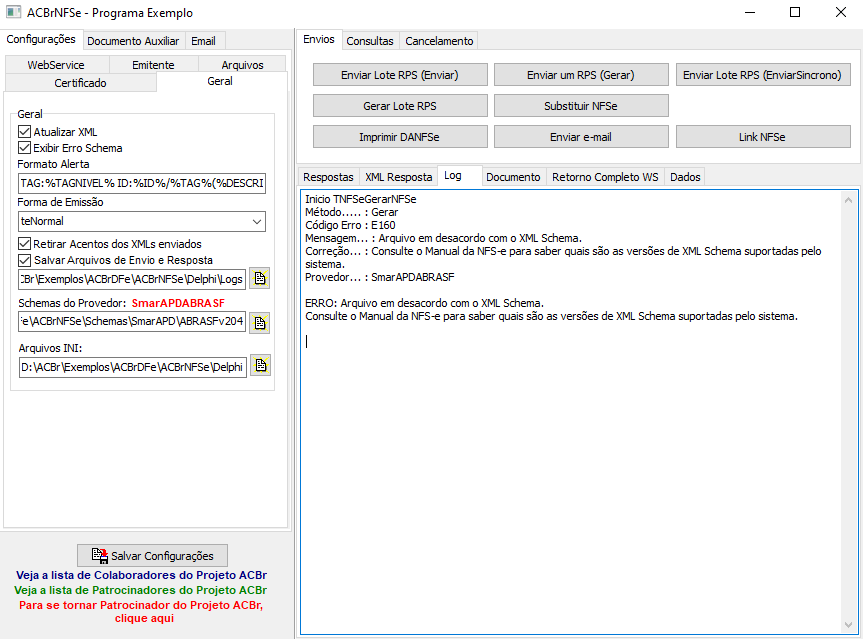Open the folder picker for the Schemas path
This screenshot has width=863, height=639.
pyautogui.click(x=260, y=323)
